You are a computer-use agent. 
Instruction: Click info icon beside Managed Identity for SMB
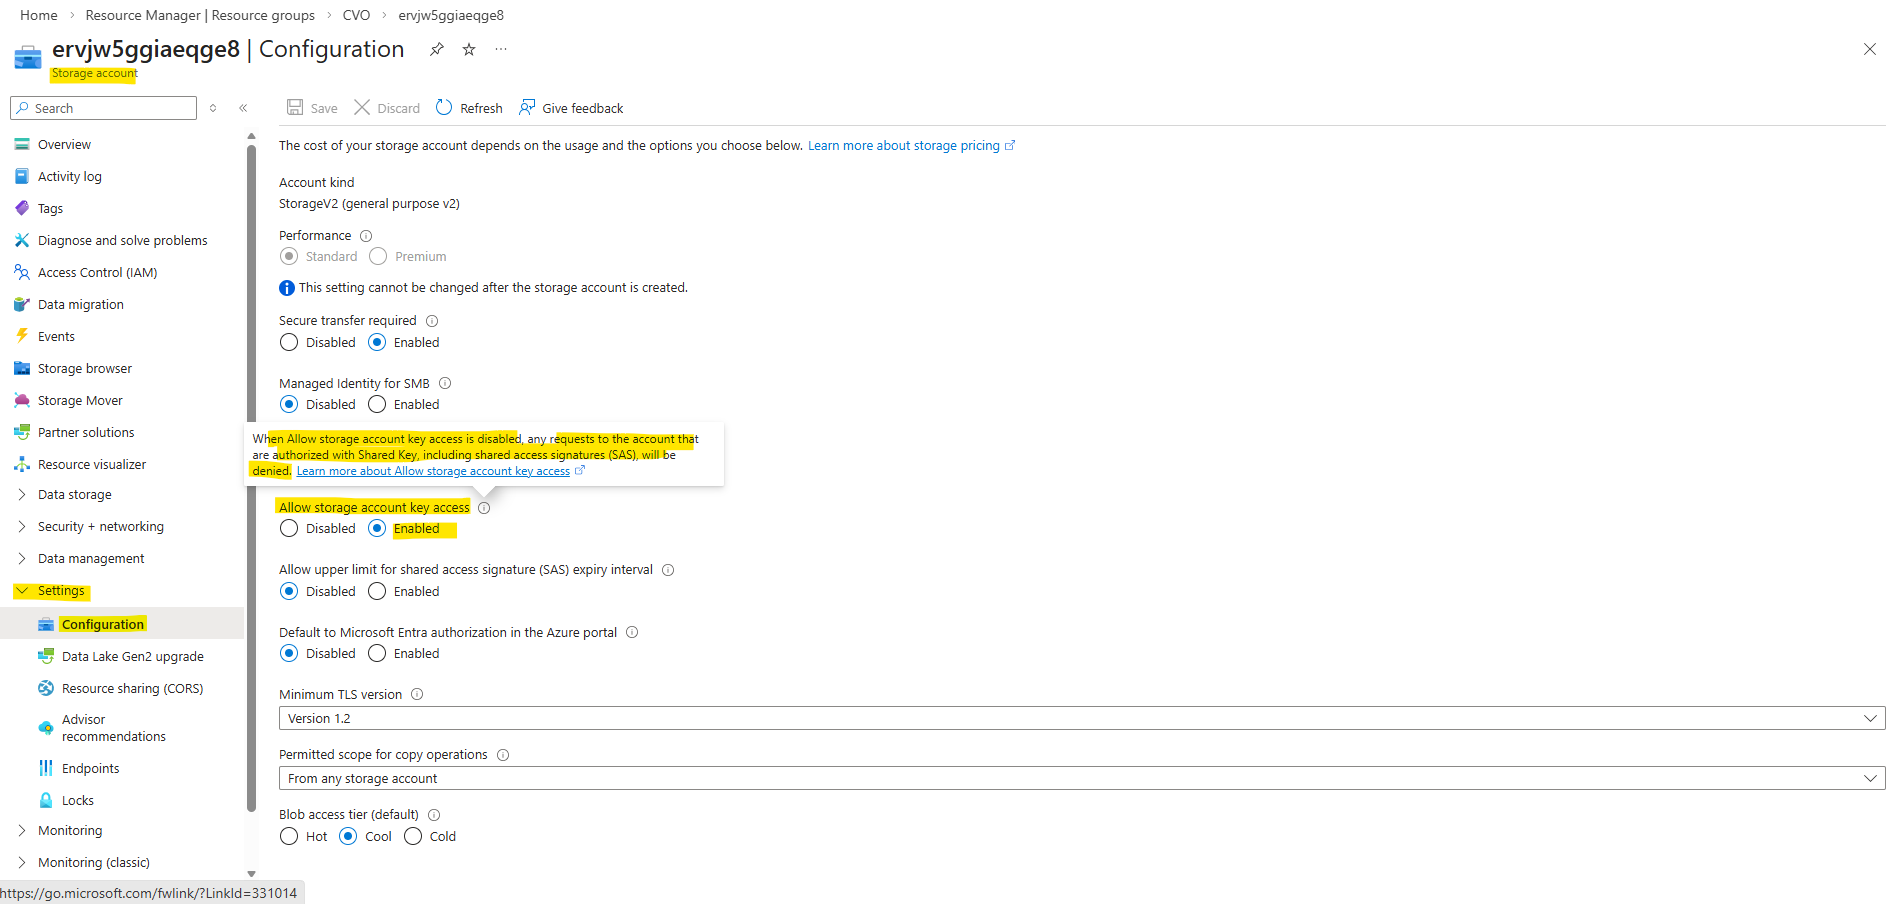[445, 383]
